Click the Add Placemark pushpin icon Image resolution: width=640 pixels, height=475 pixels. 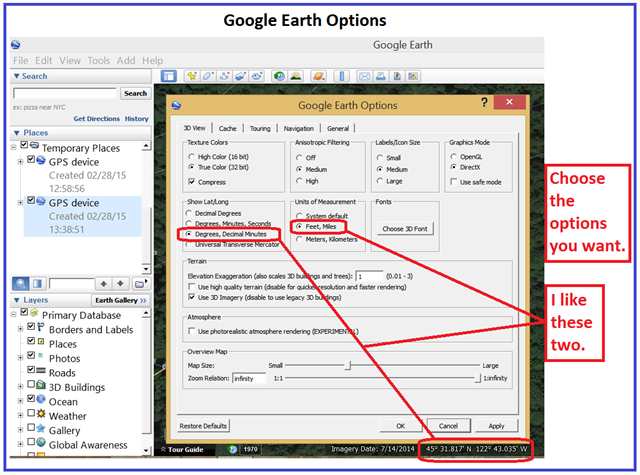click(190, 76)
